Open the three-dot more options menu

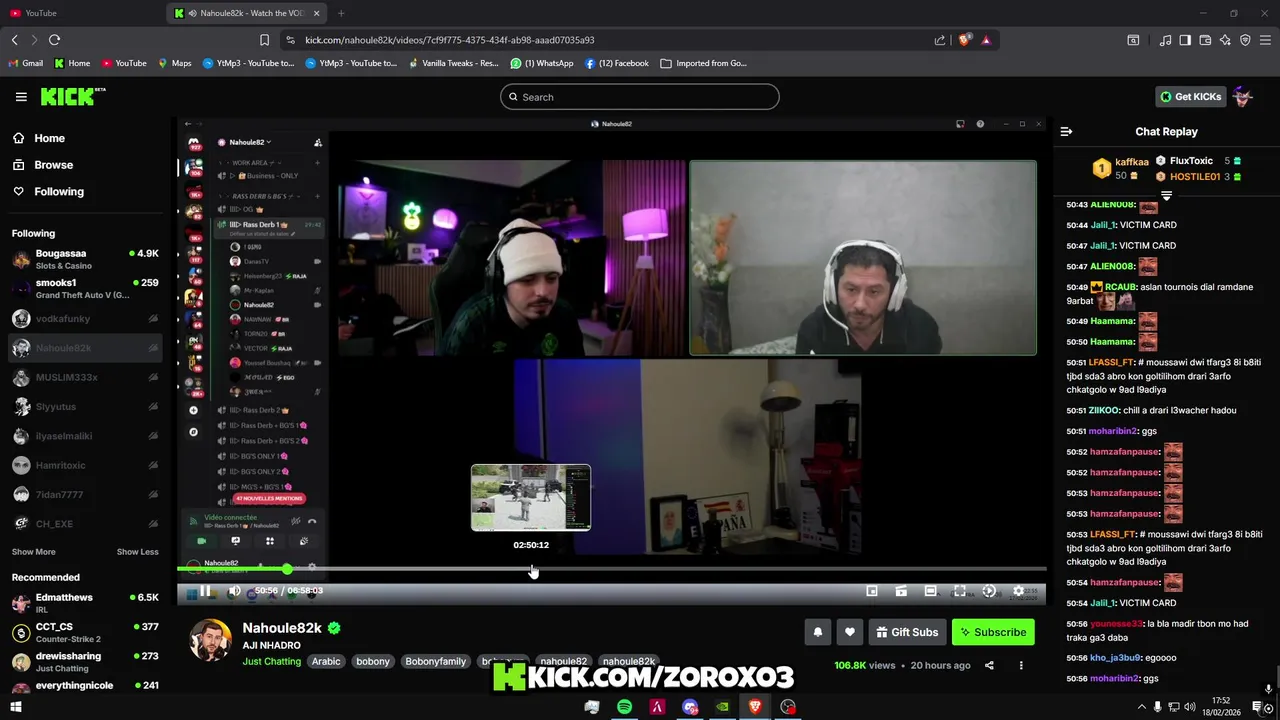pos(1021,665)
